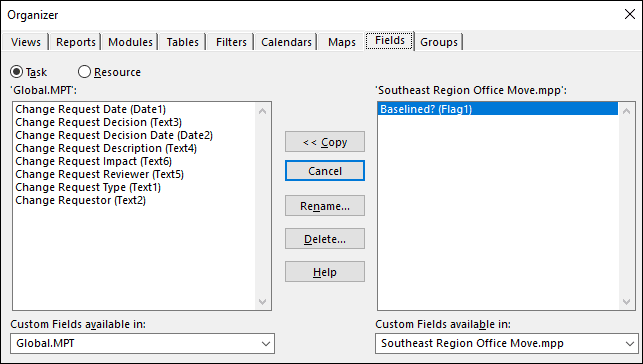Screen dimensions: 643x364
Task: Go to the Filters tab
Action: (231, 42)
